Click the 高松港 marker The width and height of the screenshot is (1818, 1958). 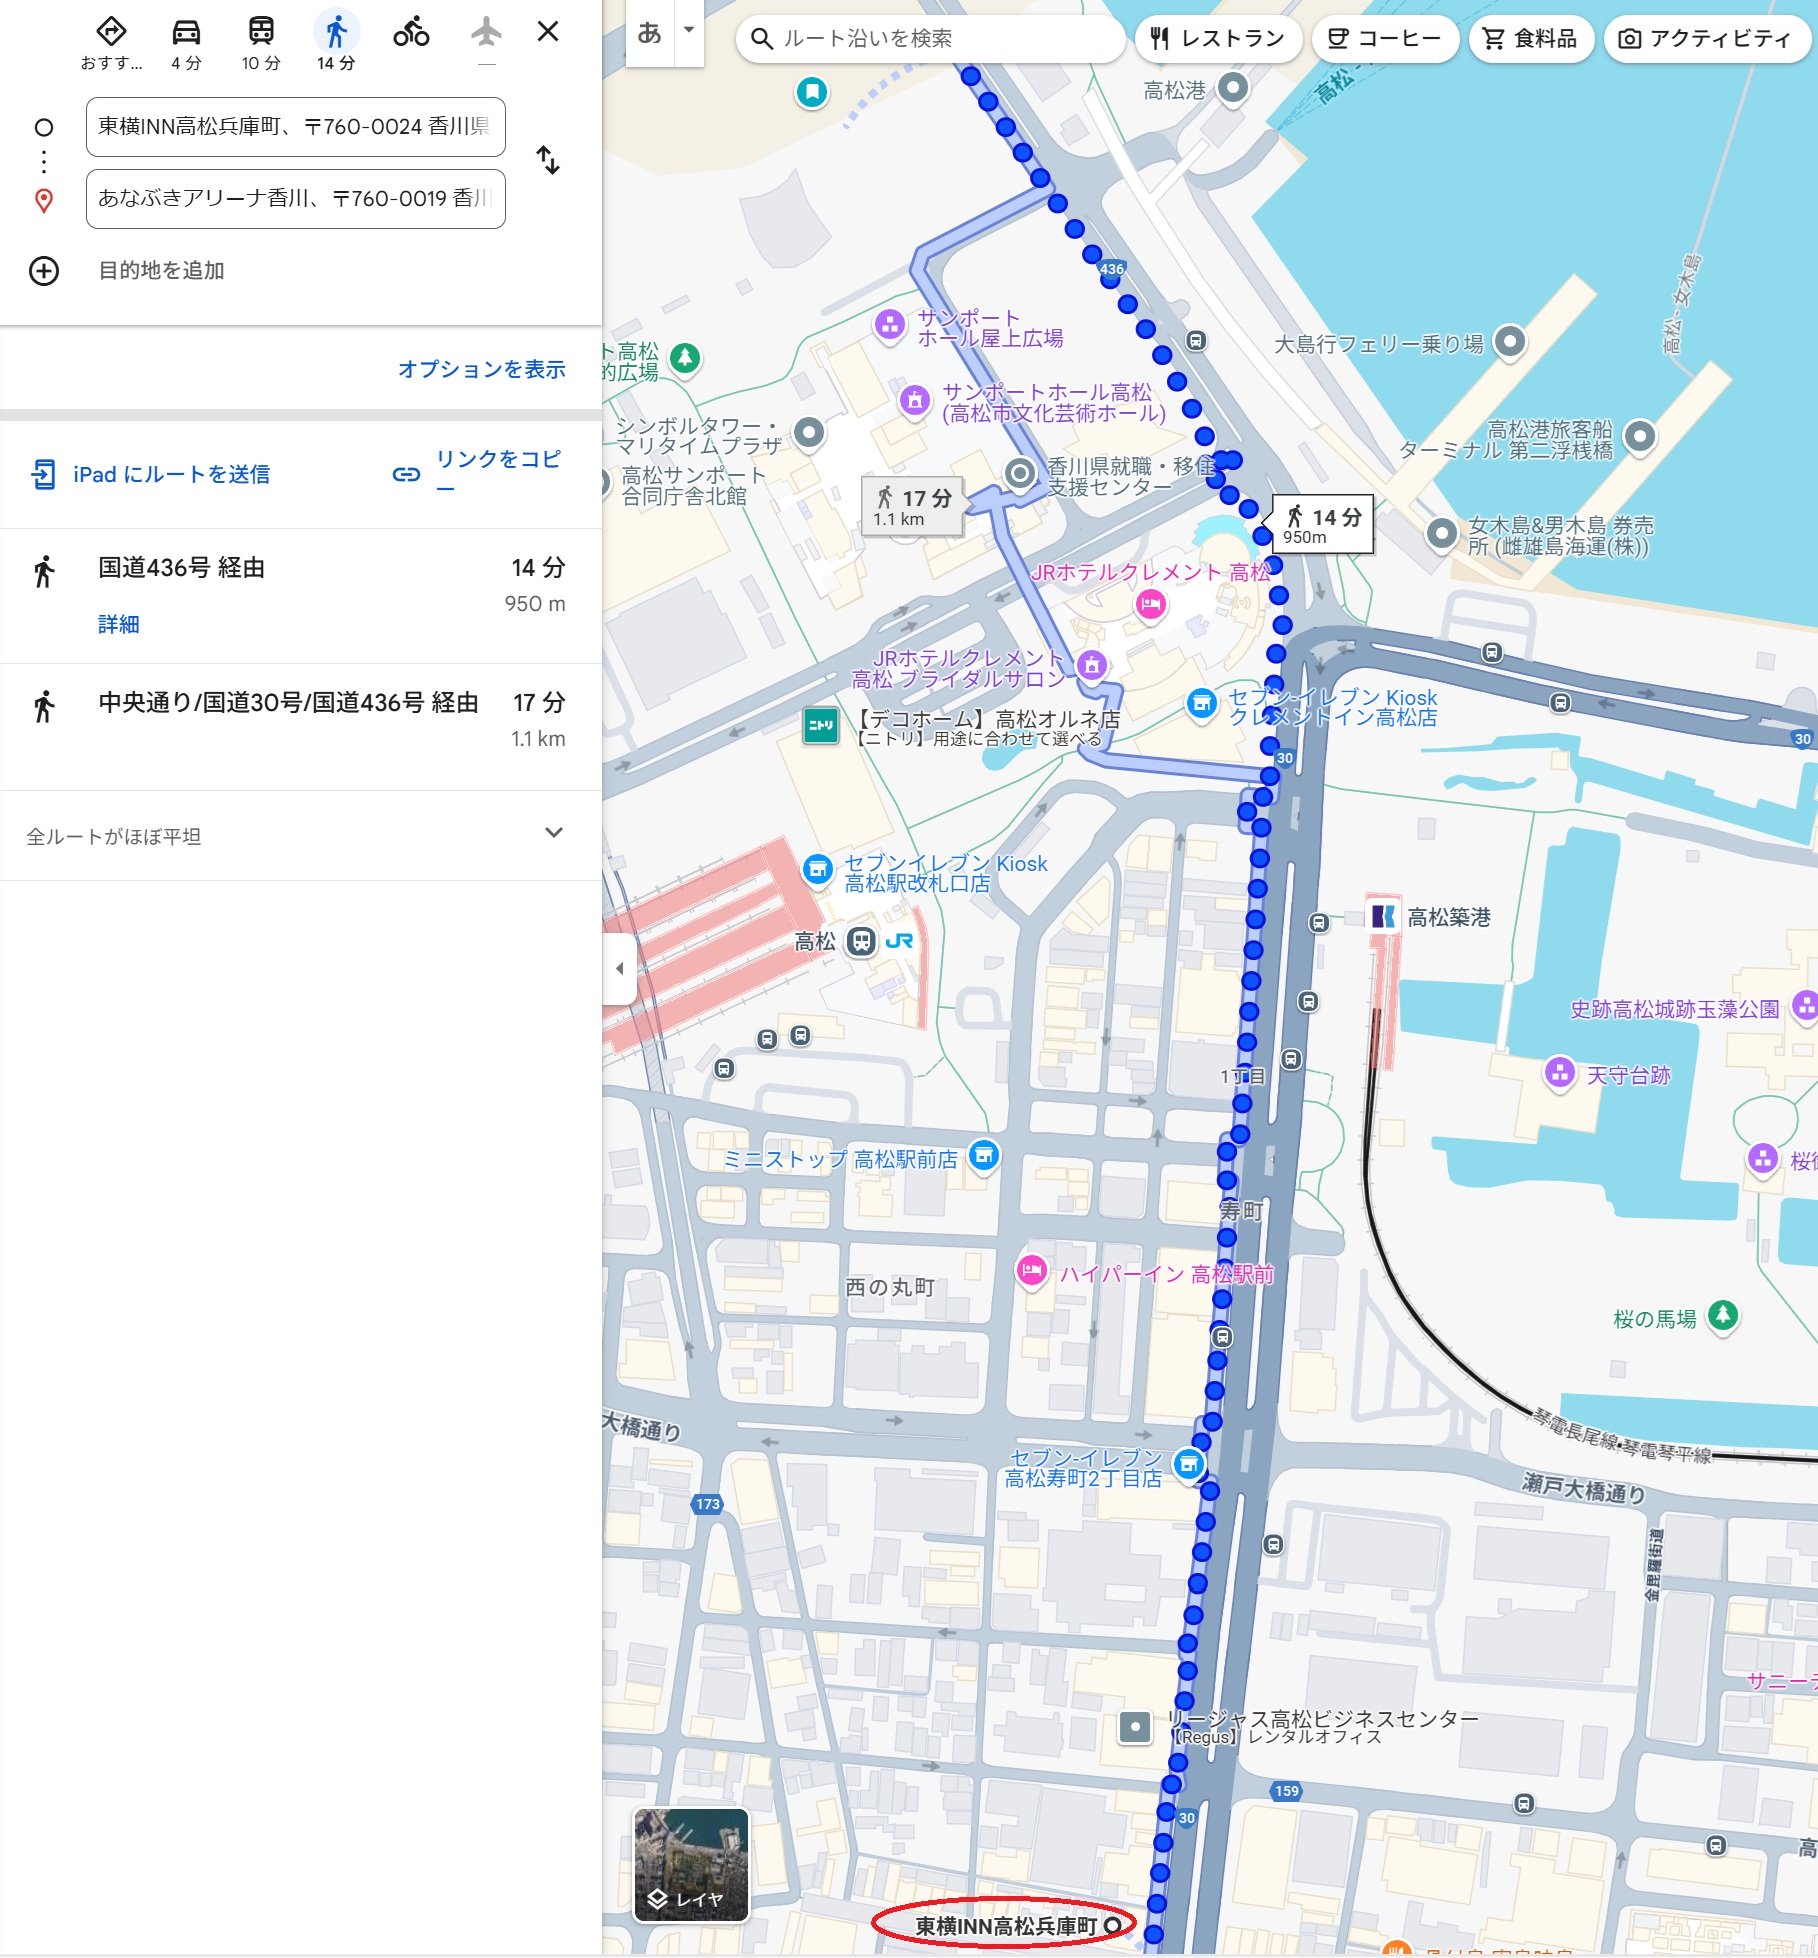[1233, 88]
